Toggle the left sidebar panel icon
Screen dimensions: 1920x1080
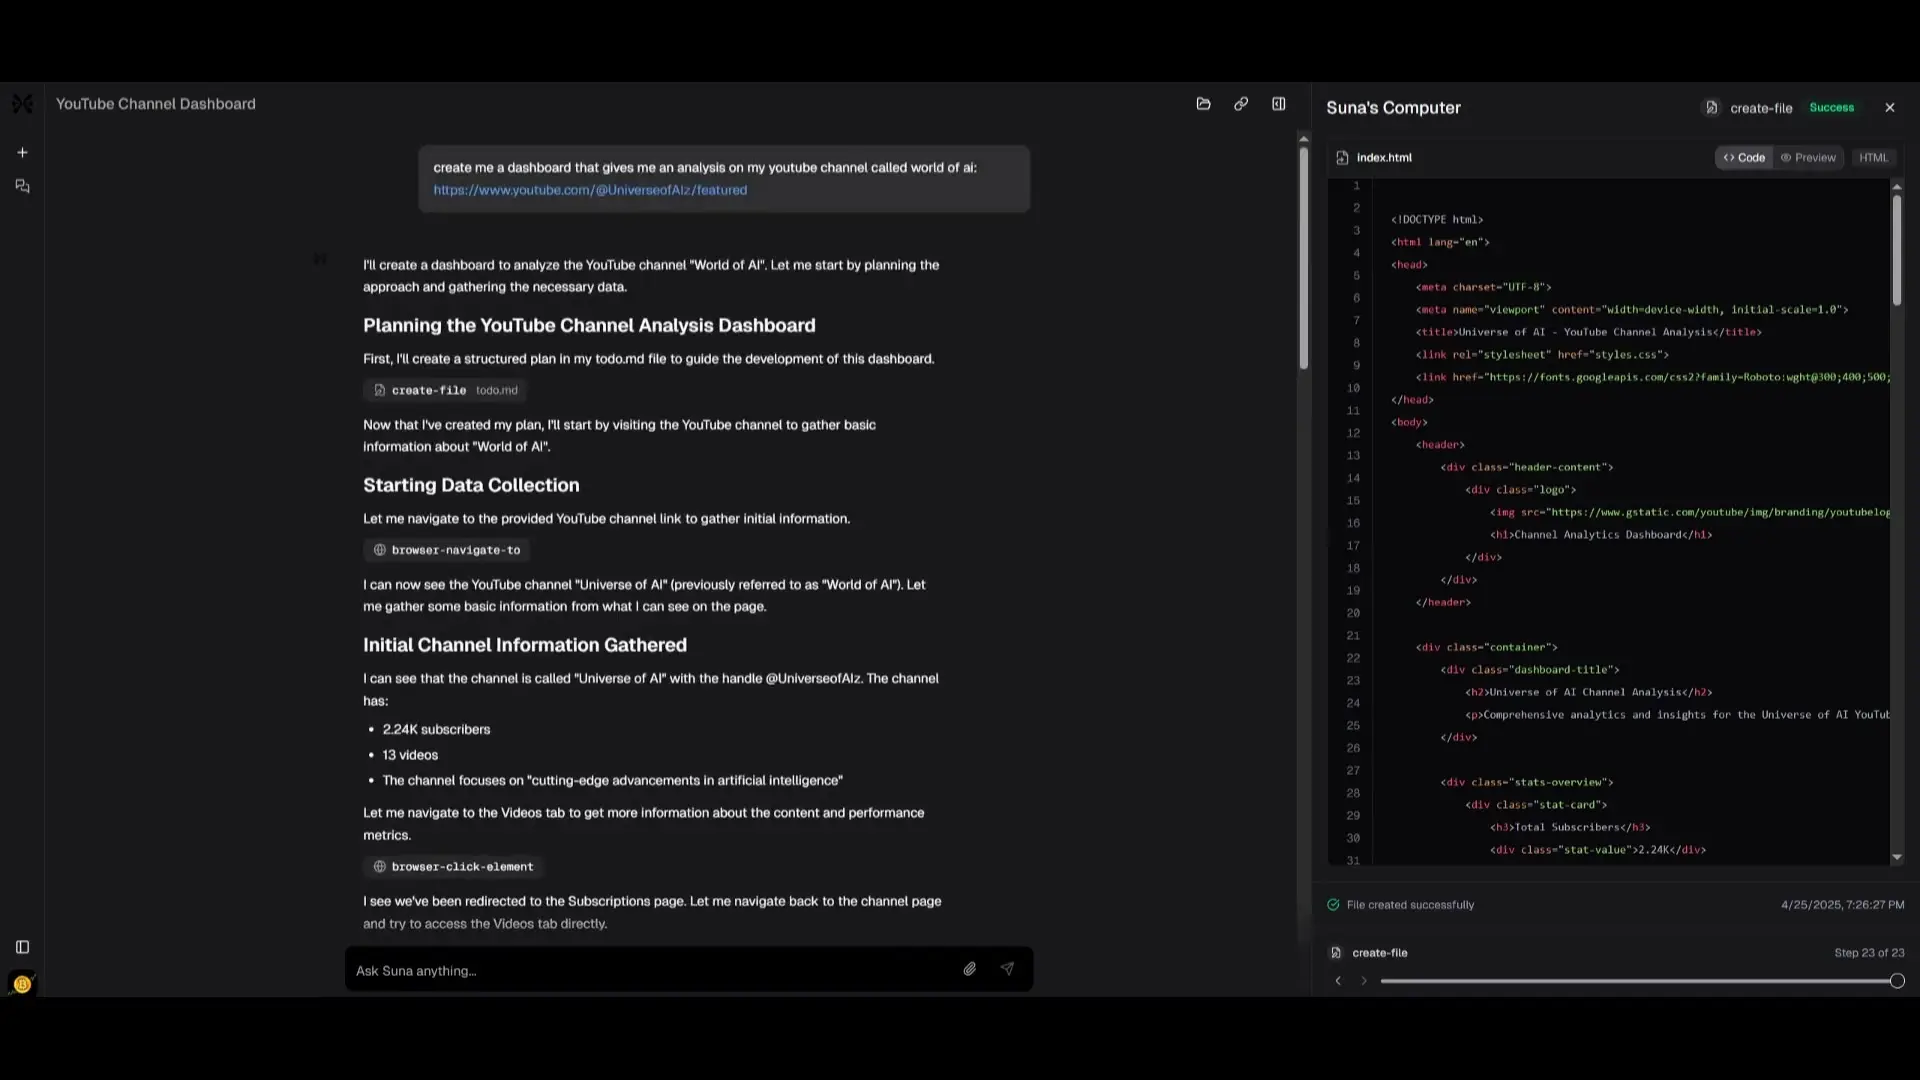click(22, 947)
